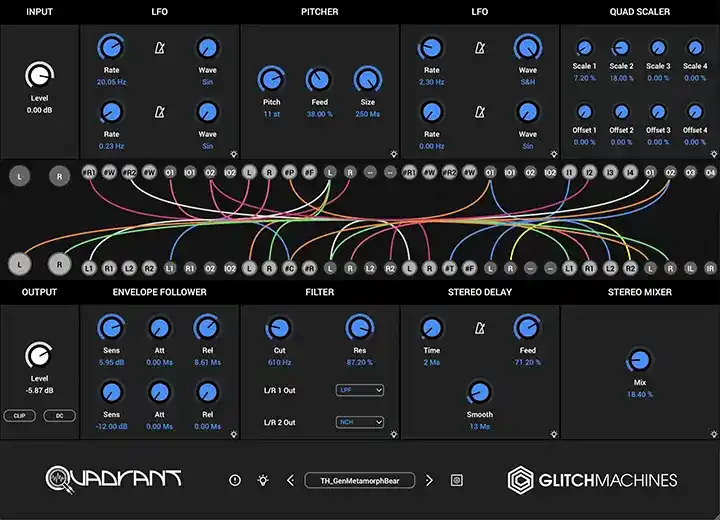
Task: Click the Glitchmachines logo
Action: 592,480
